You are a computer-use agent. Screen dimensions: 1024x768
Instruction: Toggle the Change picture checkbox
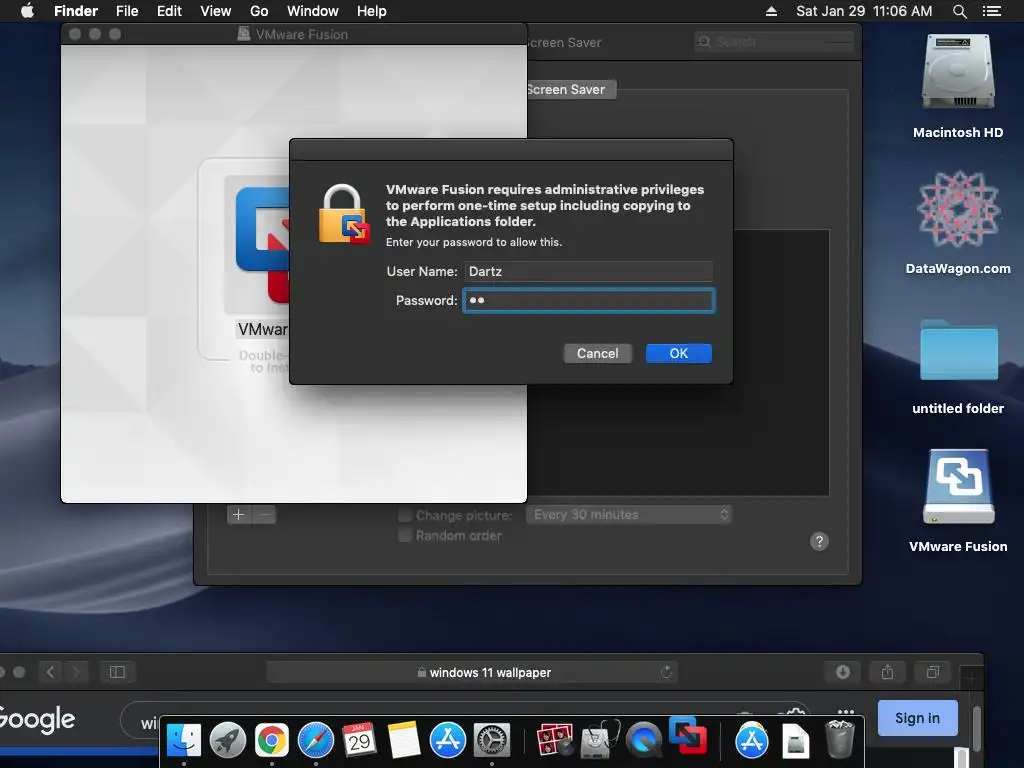[x=405, y=515]
